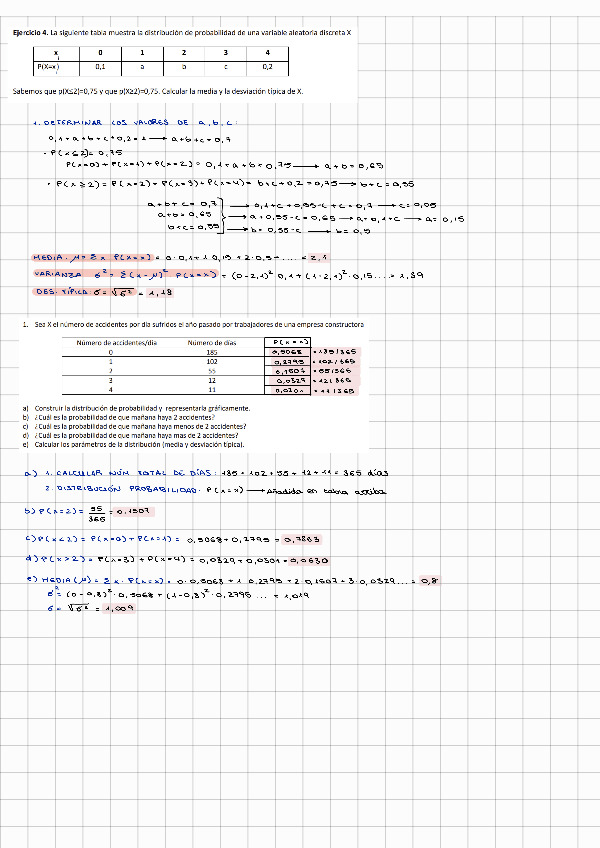
Task: Click the highlighted result "1,18"
Action: pos(161,293)
